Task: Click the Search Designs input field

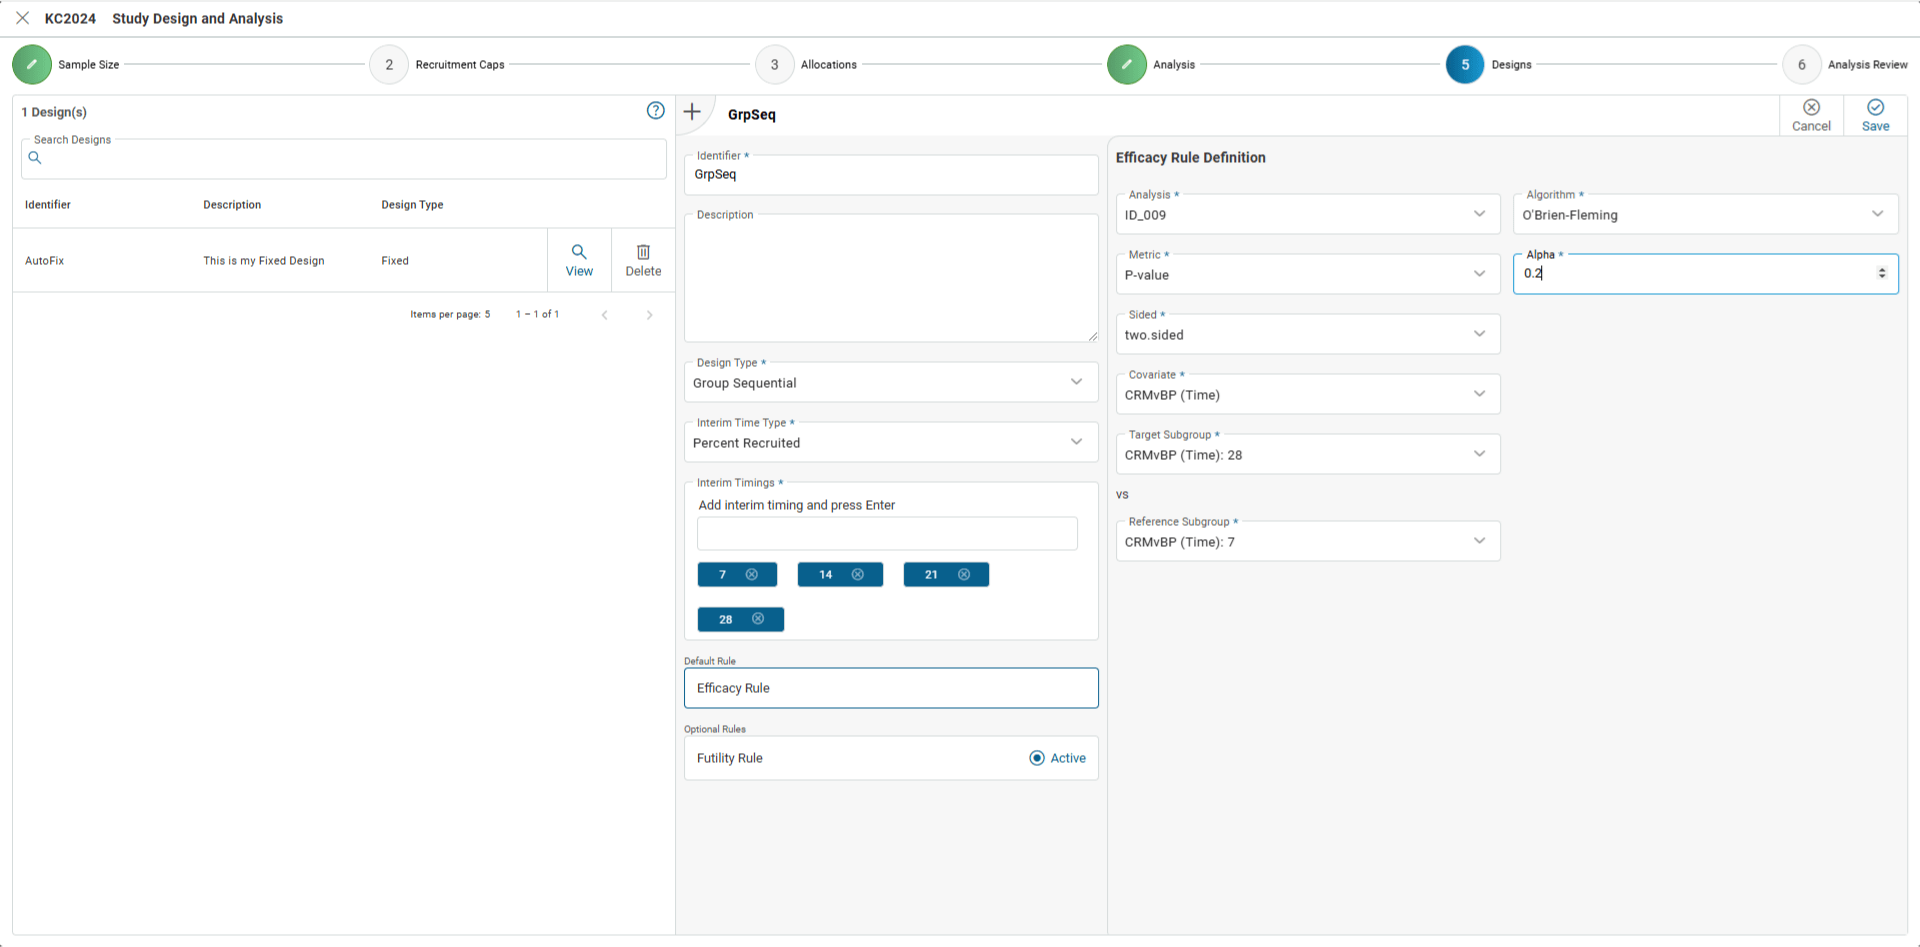Action: pos(344,159)
